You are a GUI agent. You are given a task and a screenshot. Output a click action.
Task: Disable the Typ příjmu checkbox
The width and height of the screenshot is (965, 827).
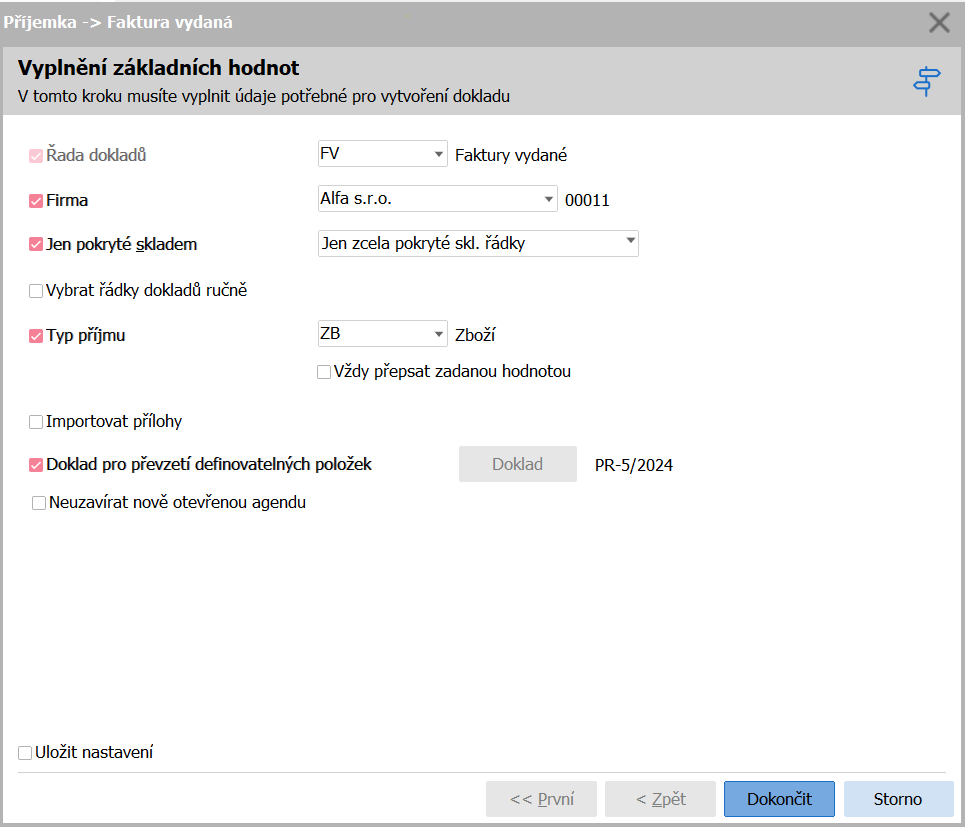36,335
